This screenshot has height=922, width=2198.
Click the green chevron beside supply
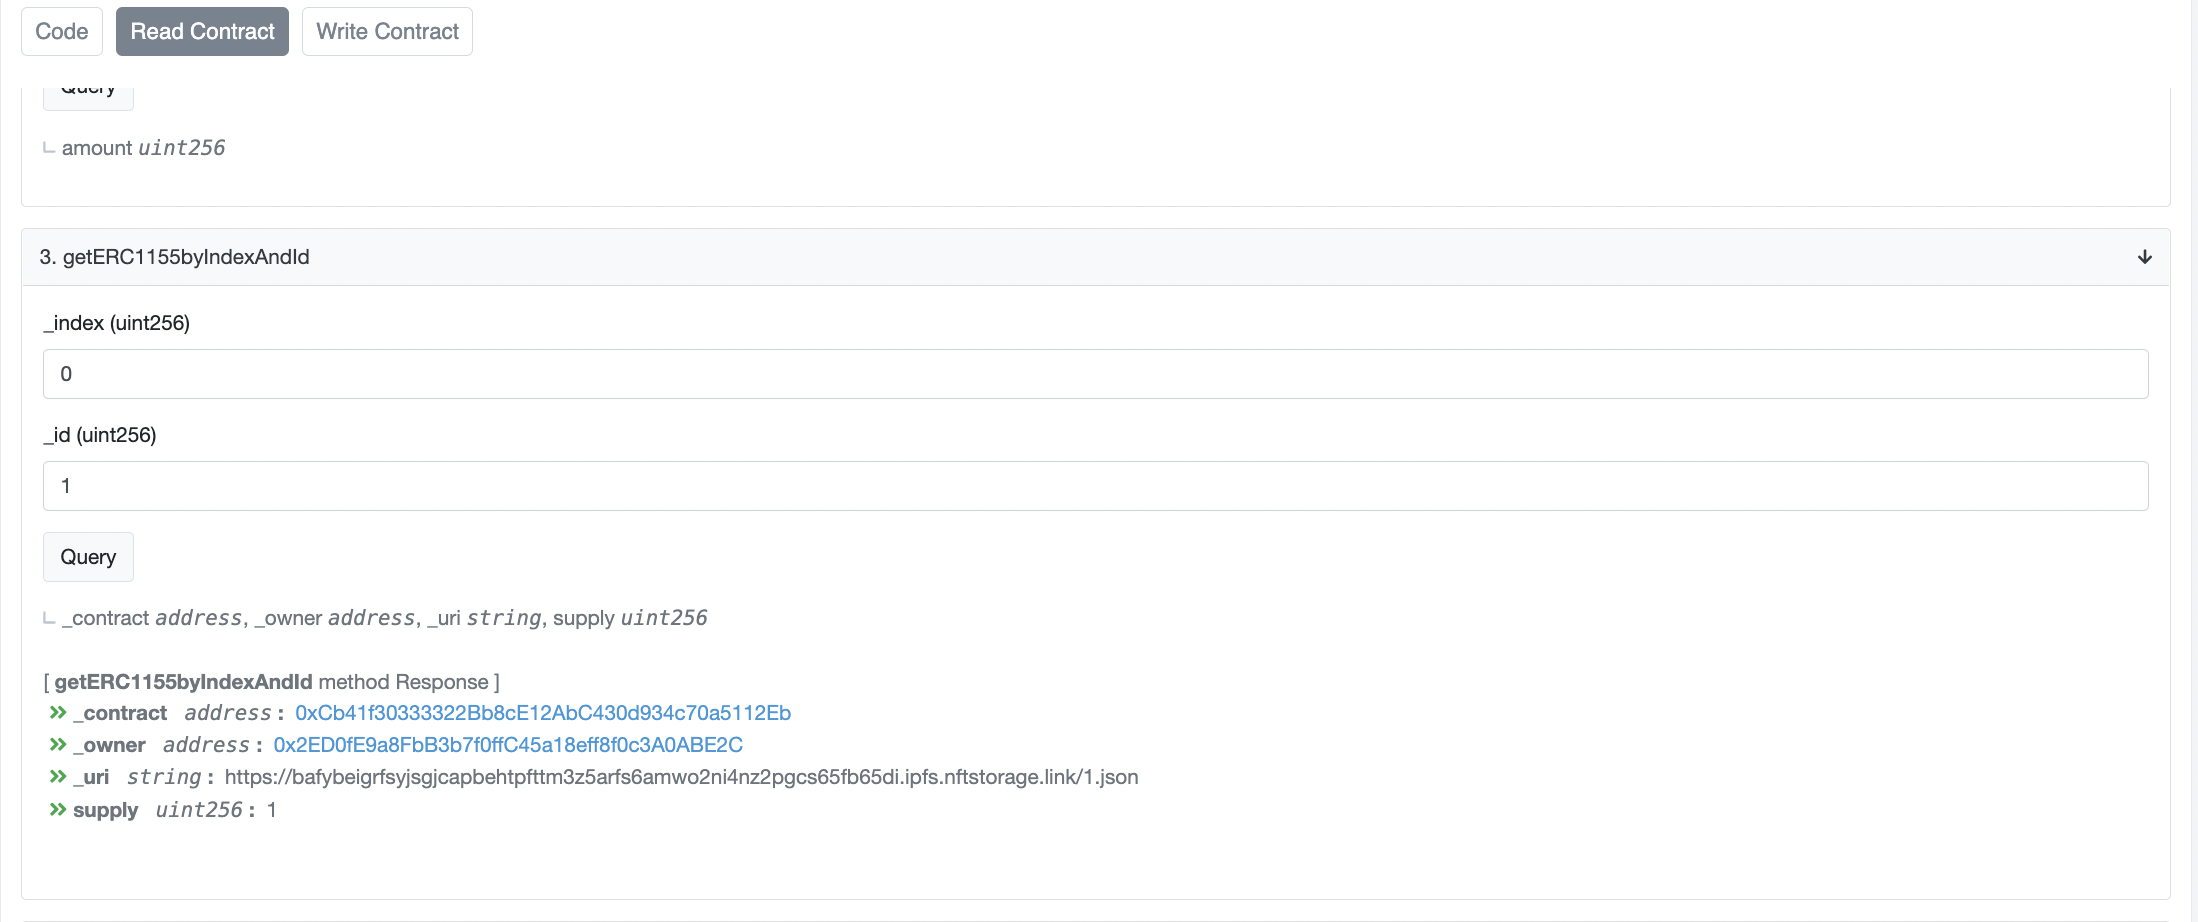(x=58, y=810)
